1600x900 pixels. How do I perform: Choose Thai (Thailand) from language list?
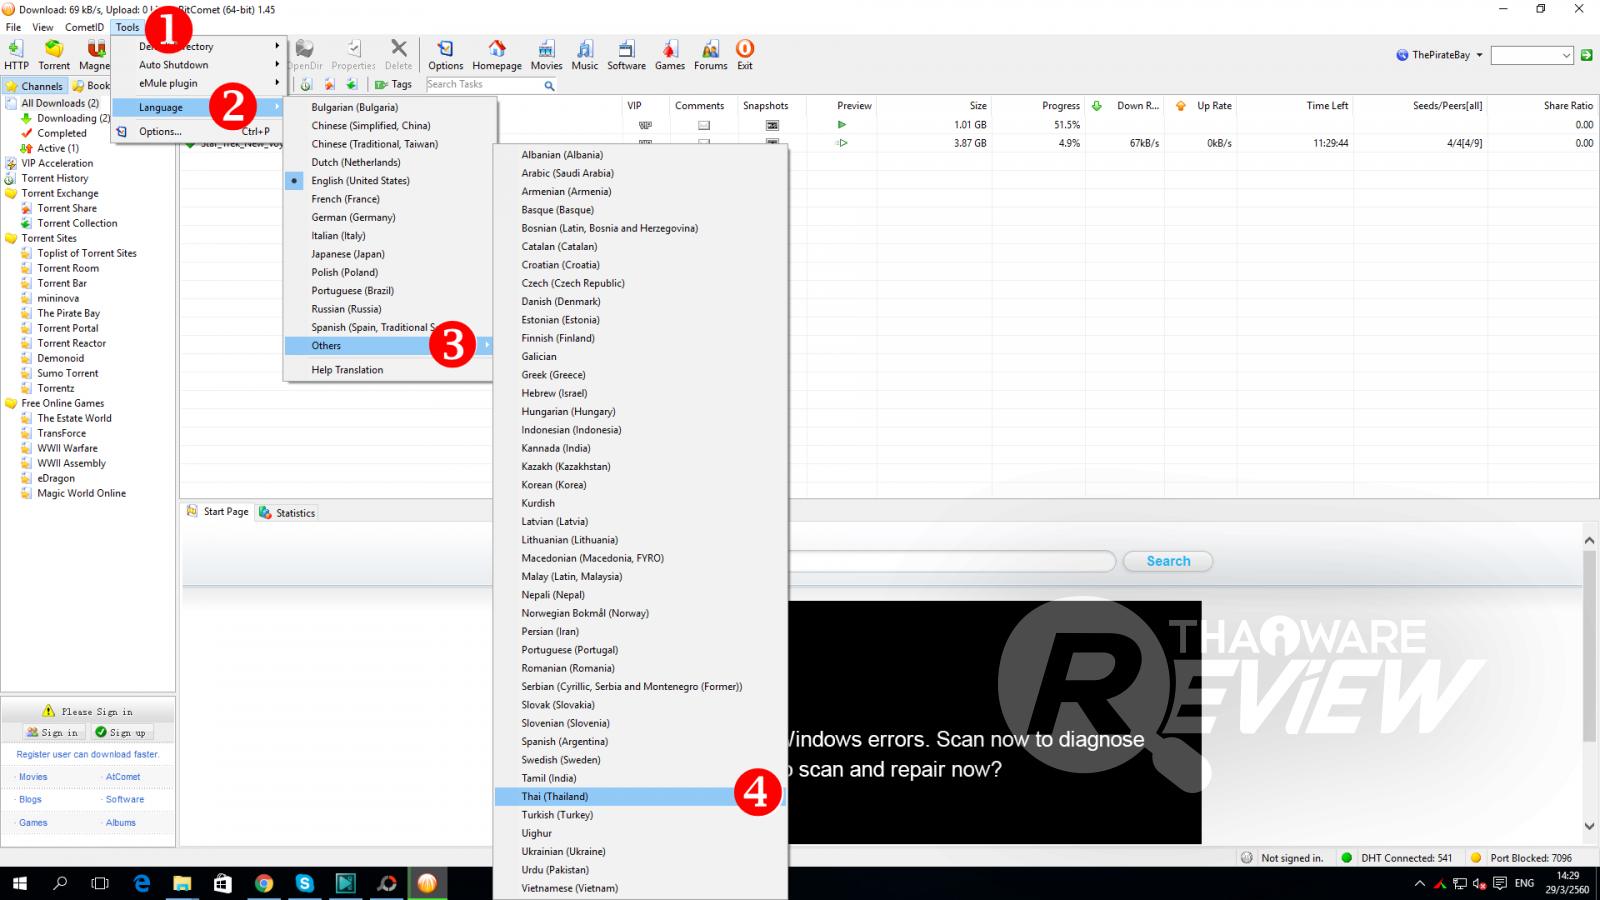(x=555, y=797)
